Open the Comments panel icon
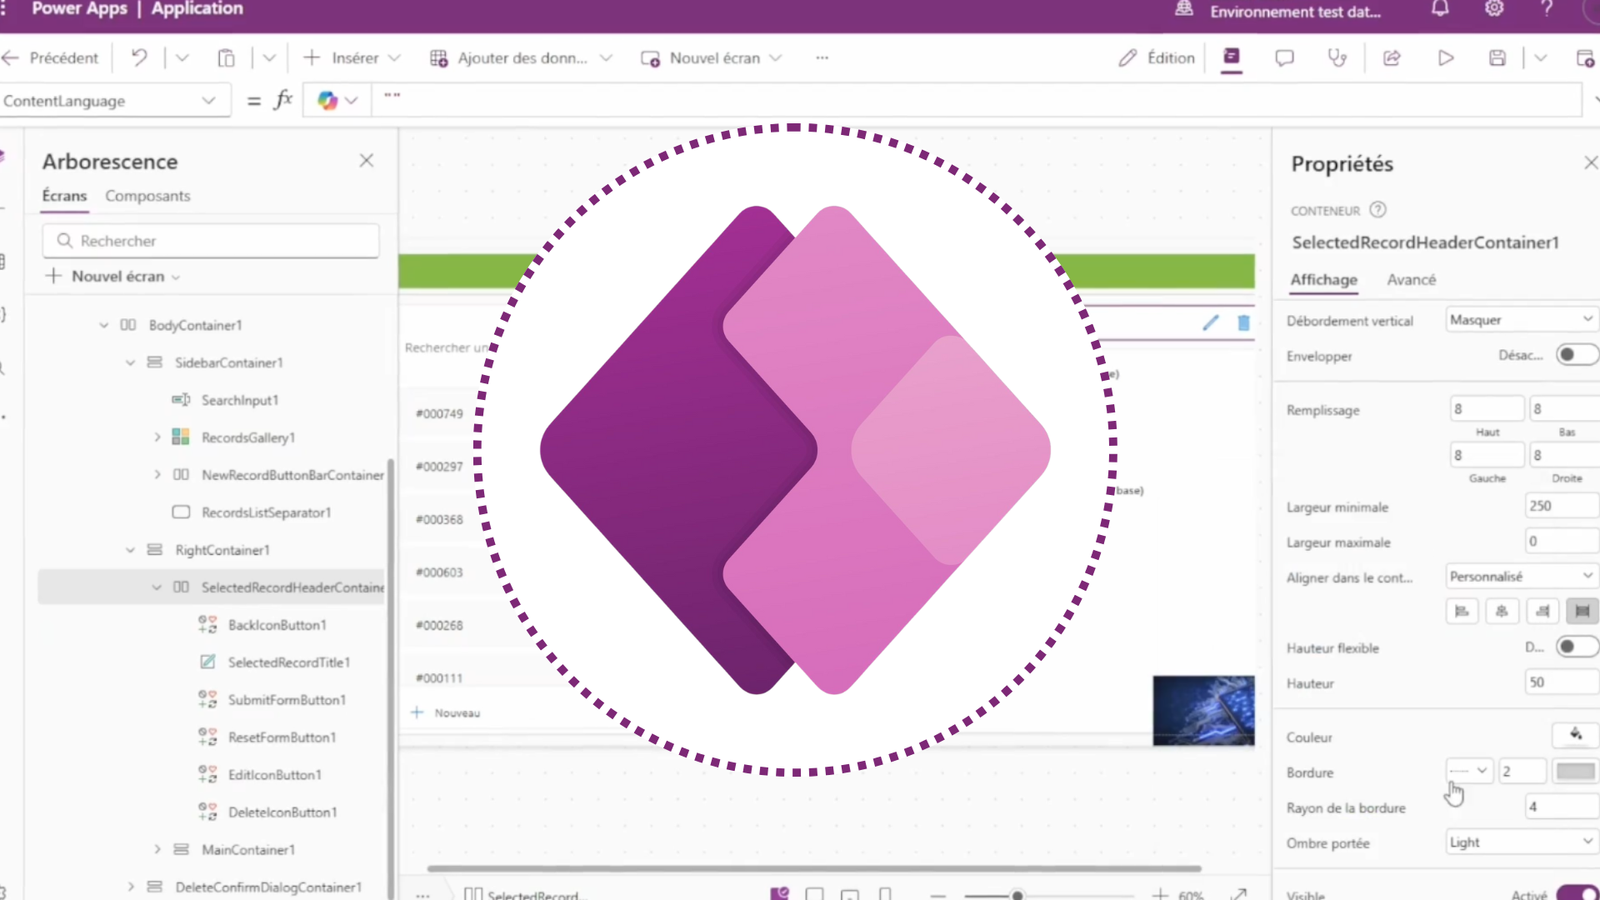Image resolution: width=1600 pixels, height=900 pixels. coord(1284,57)
